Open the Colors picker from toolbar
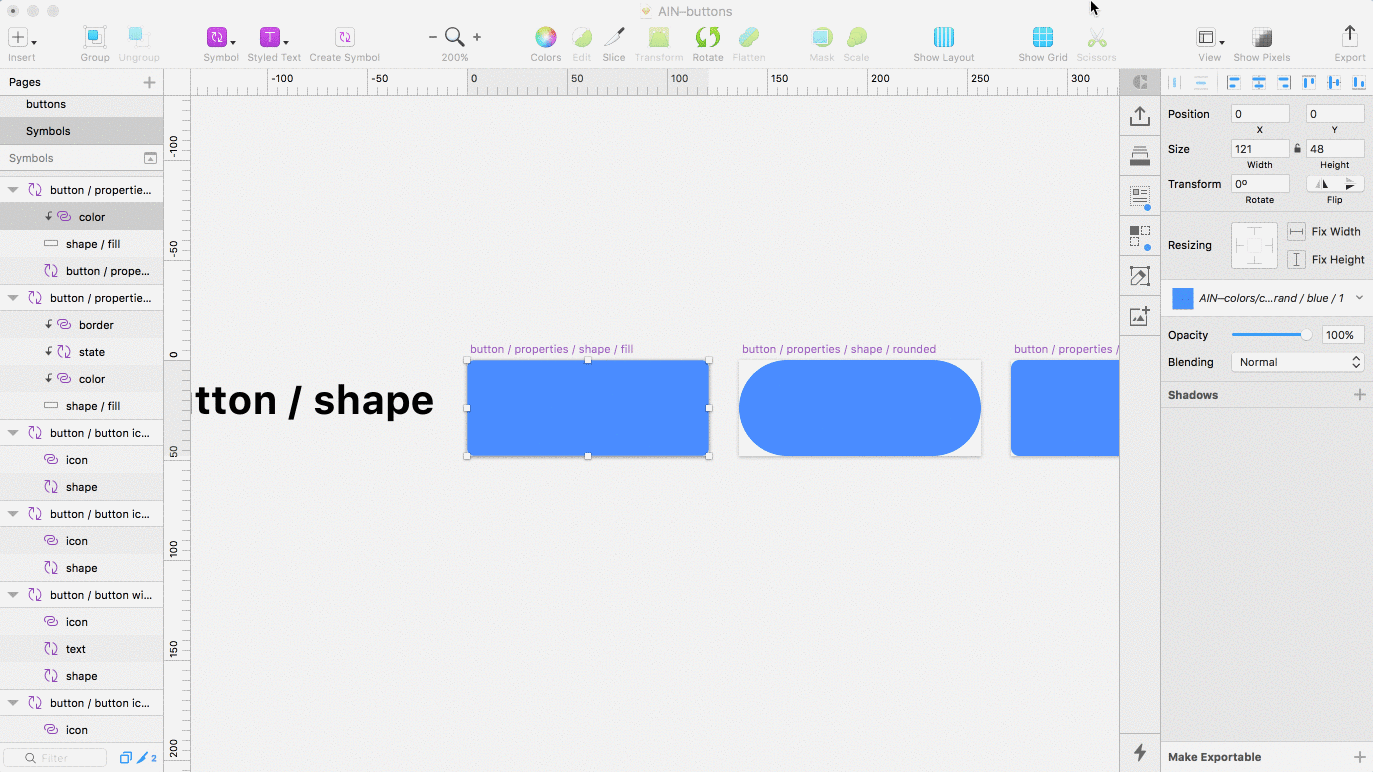Screen dimensions: 1373x772 coord(545,38)
